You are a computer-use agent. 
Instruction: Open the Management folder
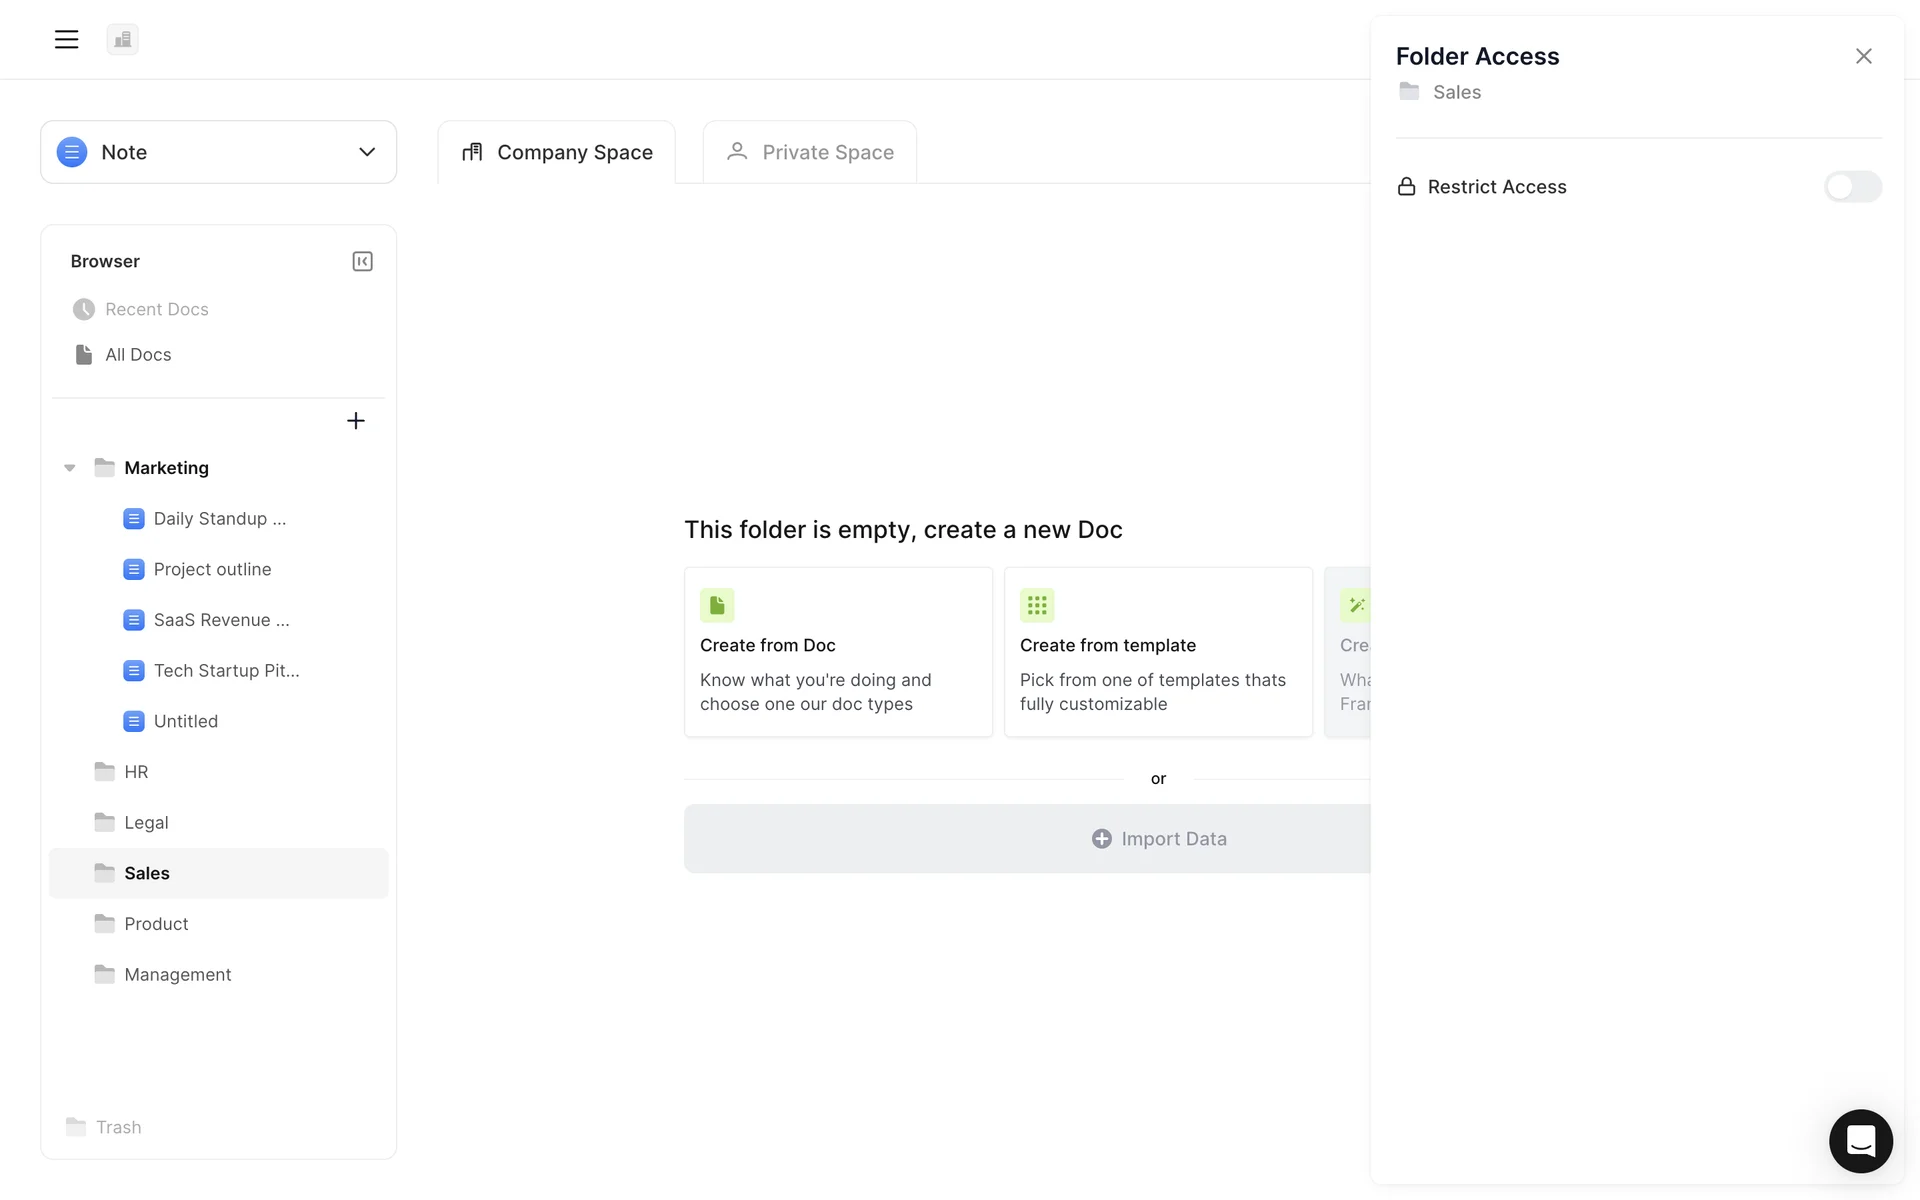[177, 975]
